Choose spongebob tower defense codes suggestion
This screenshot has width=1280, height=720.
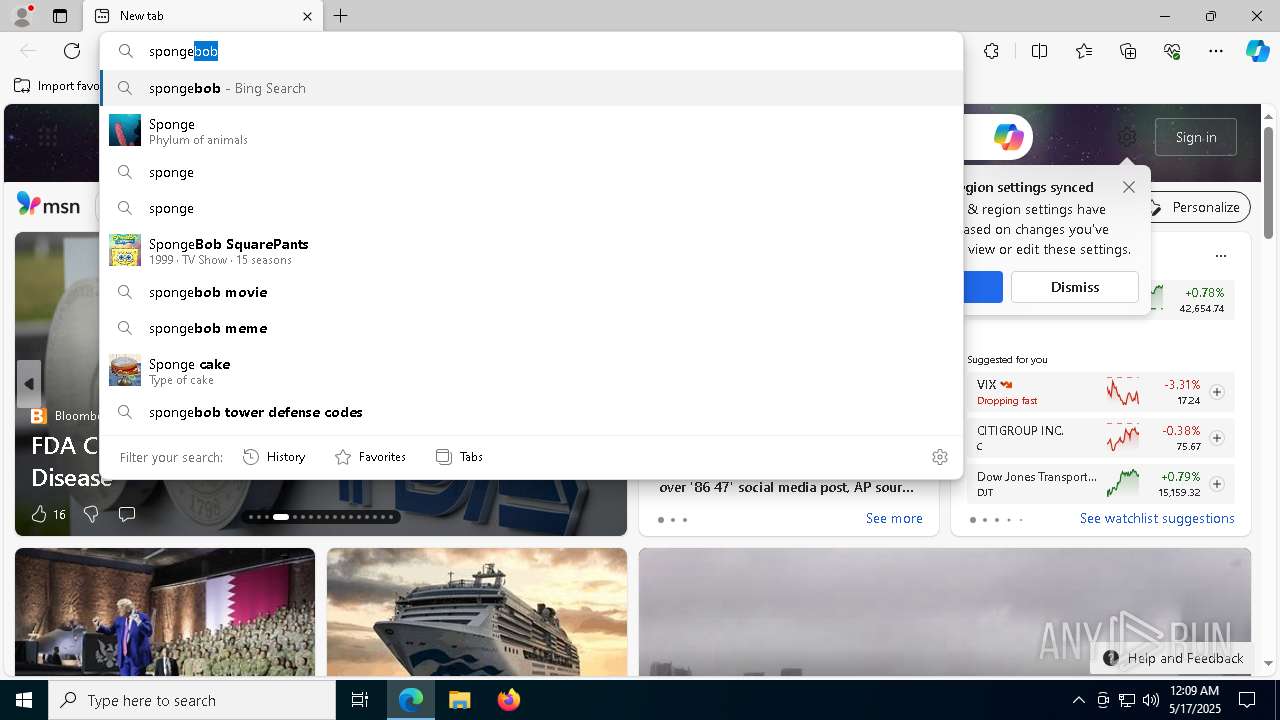[x=531, y=412]
